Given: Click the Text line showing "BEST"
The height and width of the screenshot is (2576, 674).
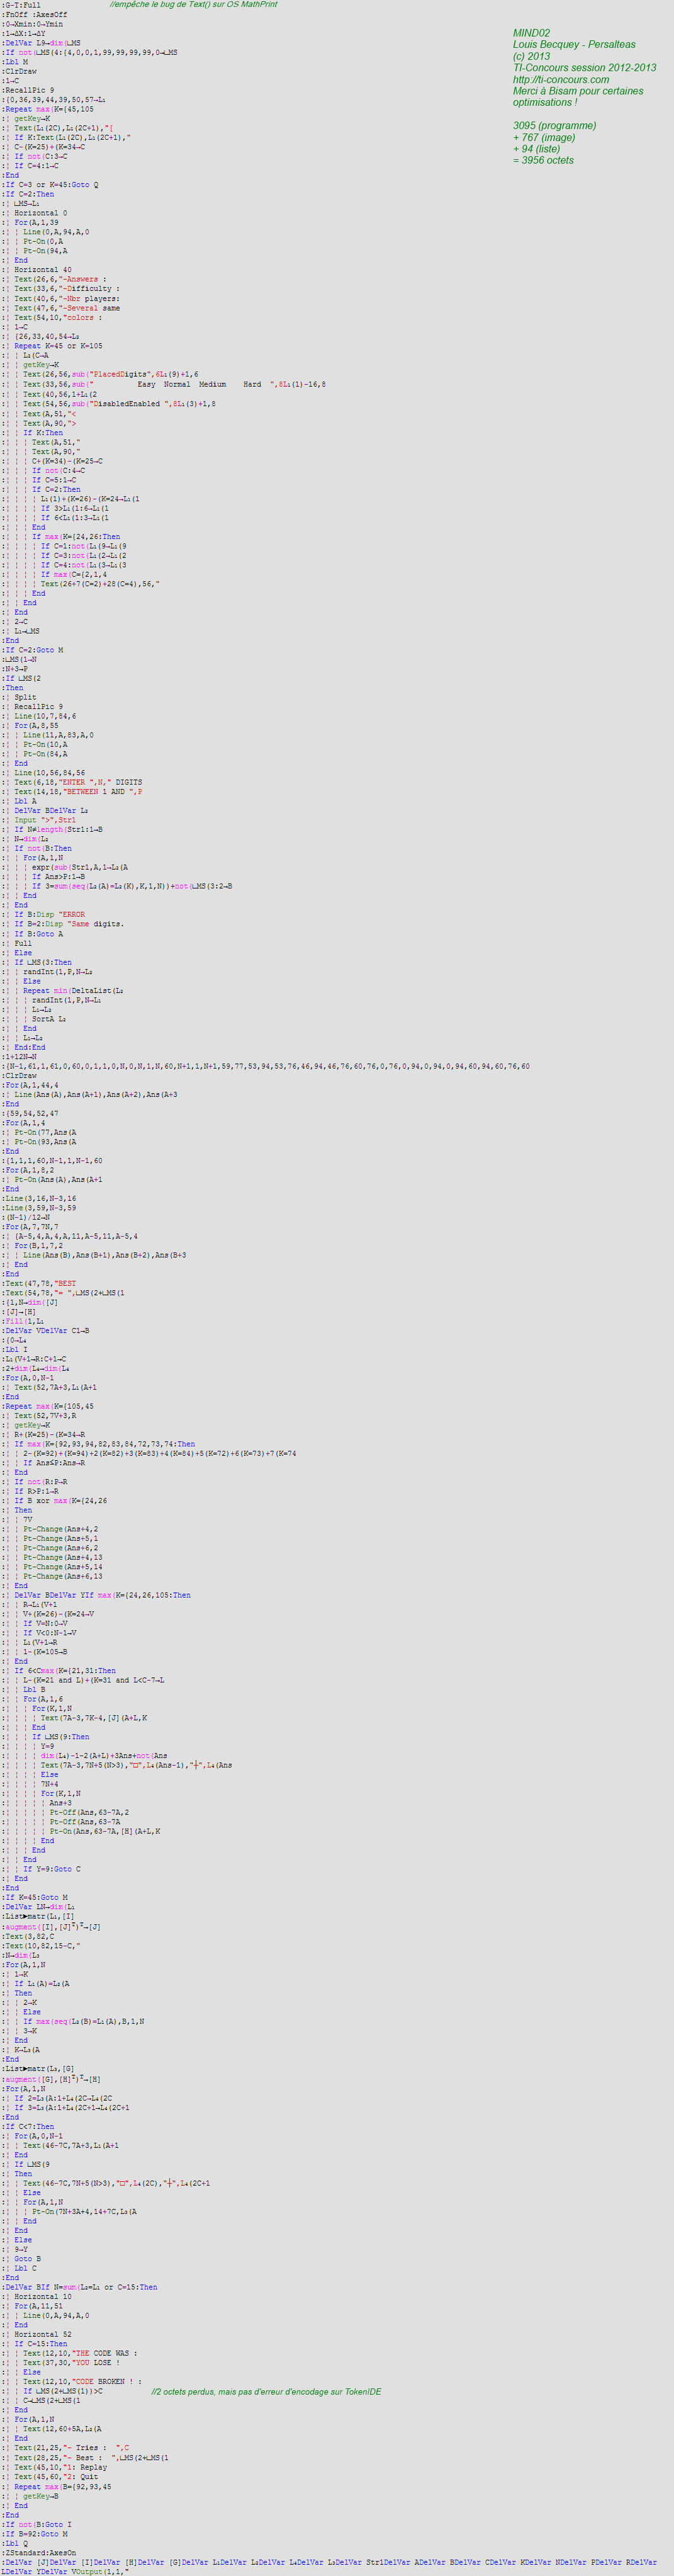Looking at the screenshot, I should [39, 1283].
